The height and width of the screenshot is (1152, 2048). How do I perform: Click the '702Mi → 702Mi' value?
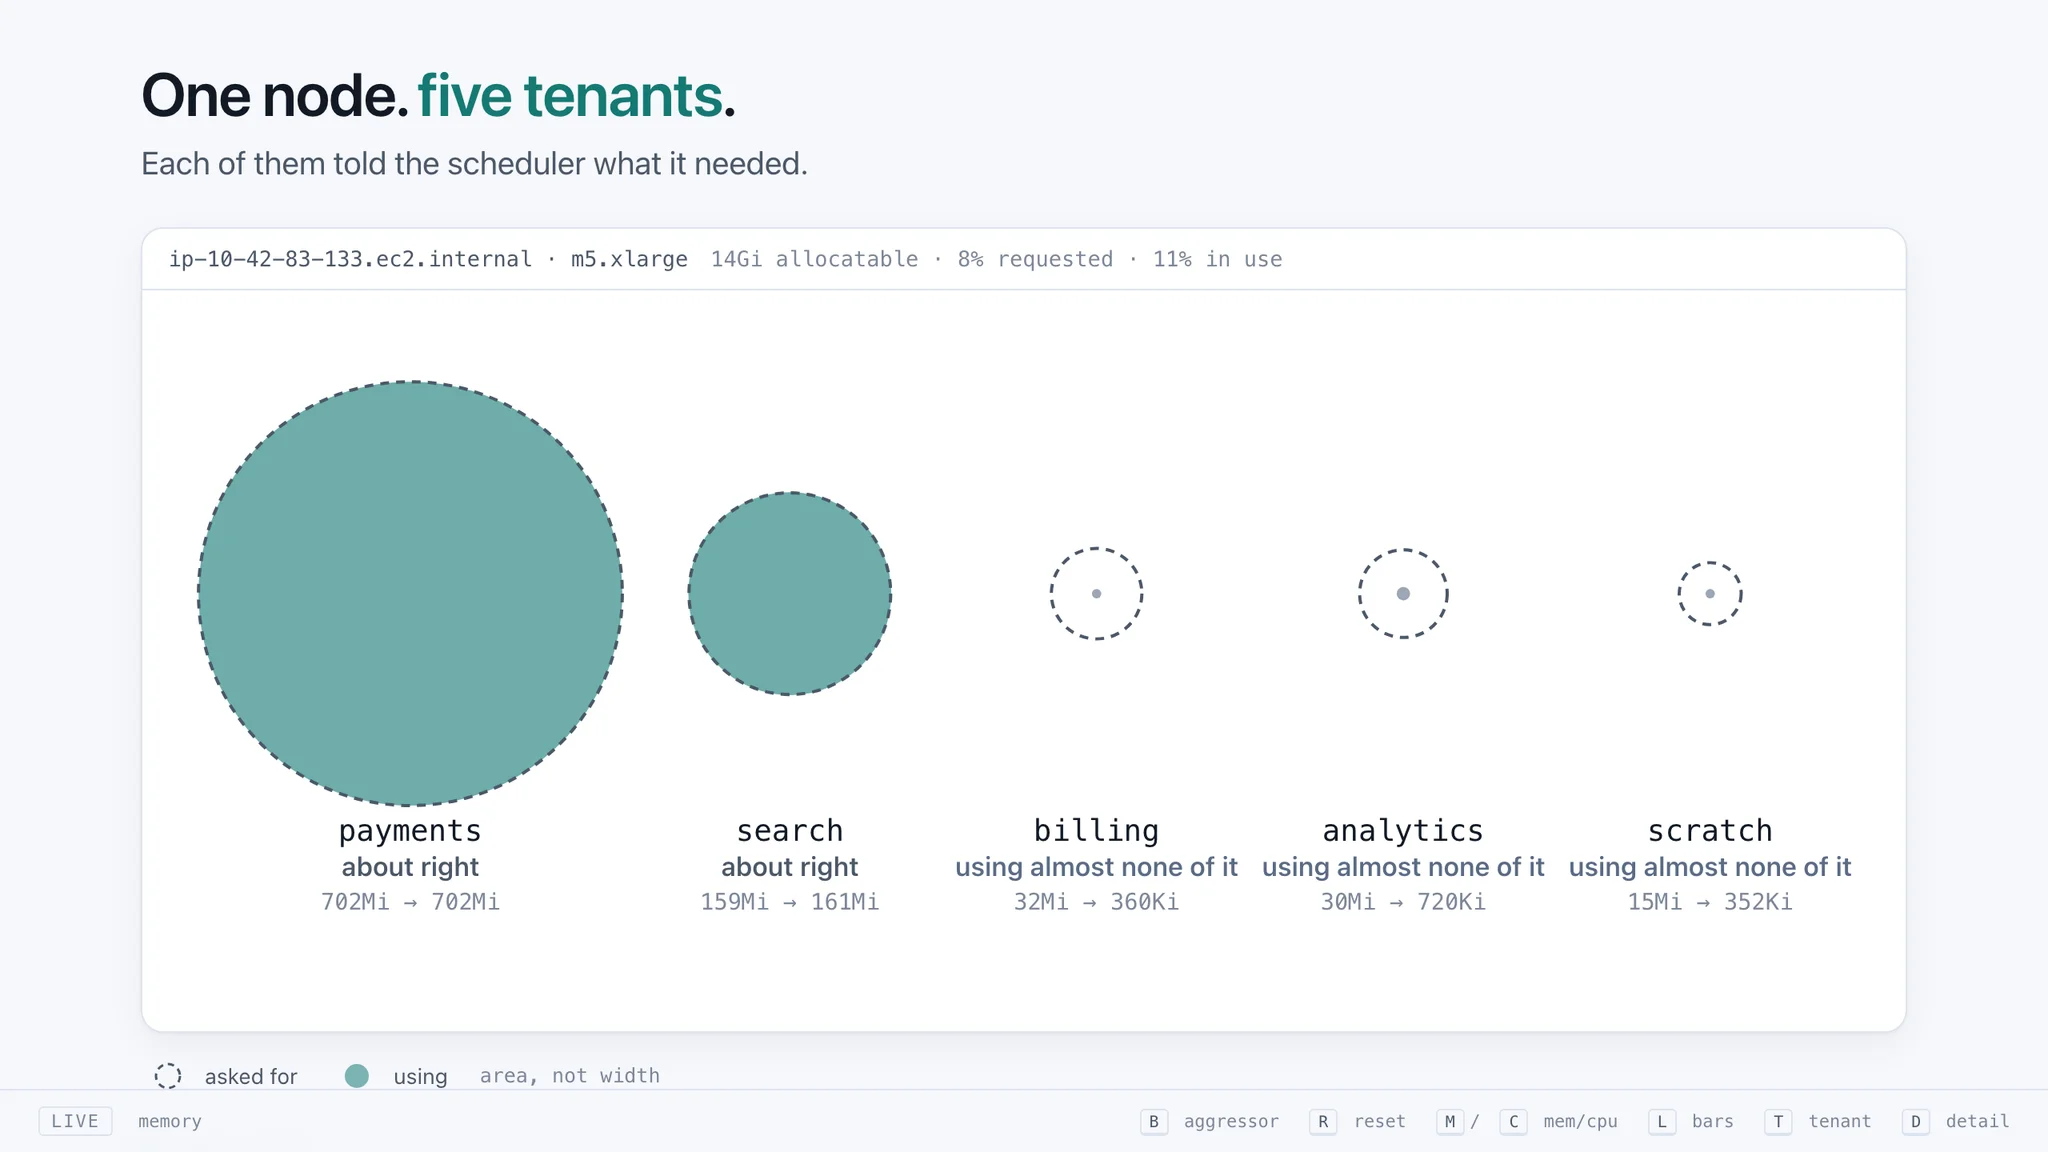tap(410, 902)
